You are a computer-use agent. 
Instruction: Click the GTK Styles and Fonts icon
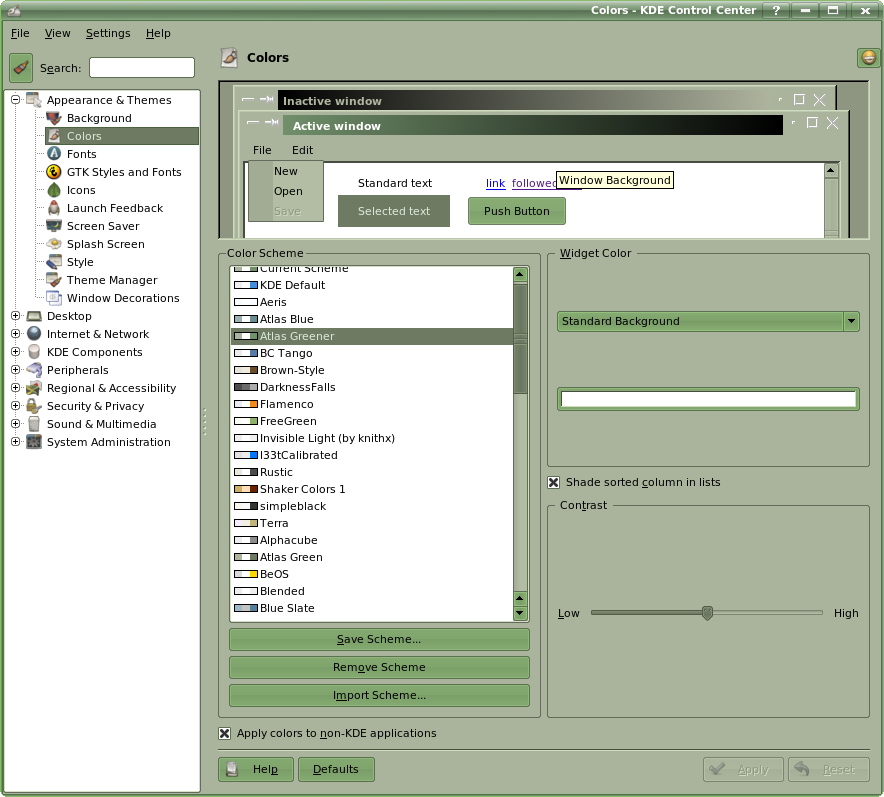[x=54, y=172]
